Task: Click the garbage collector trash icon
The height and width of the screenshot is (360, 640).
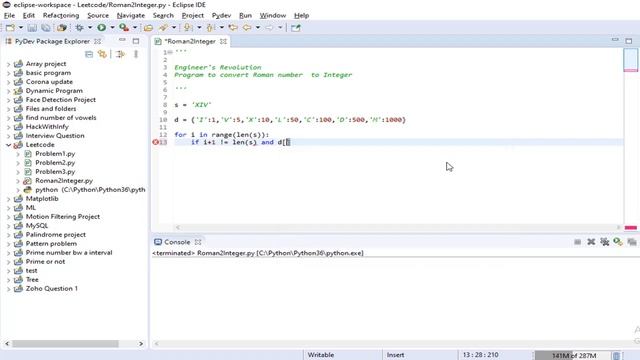Action: pyautogui.click(x=616, y=356)
